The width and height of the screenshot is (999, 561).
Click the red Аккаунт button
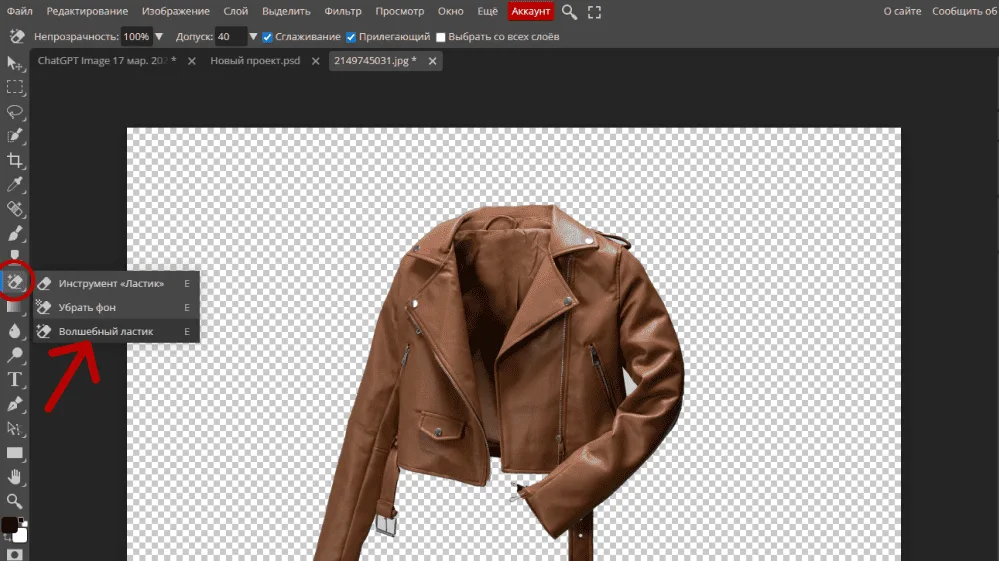[x=531, y=11]
